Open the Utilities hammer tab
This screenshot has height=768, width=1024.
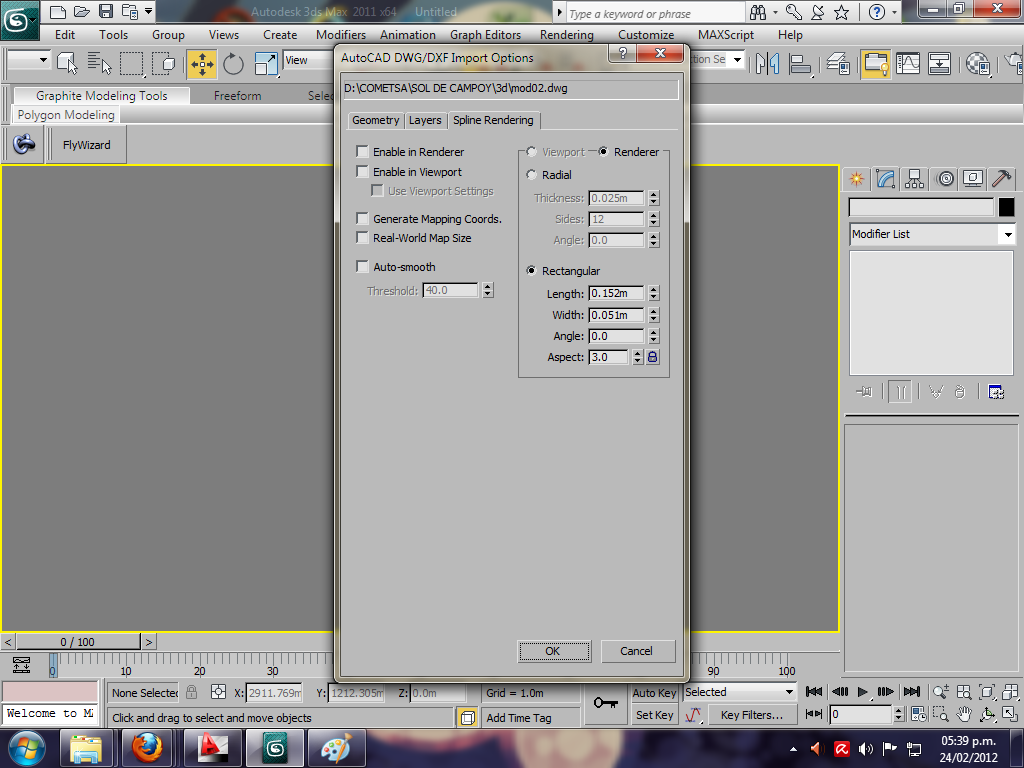[x=1001, y=178]
